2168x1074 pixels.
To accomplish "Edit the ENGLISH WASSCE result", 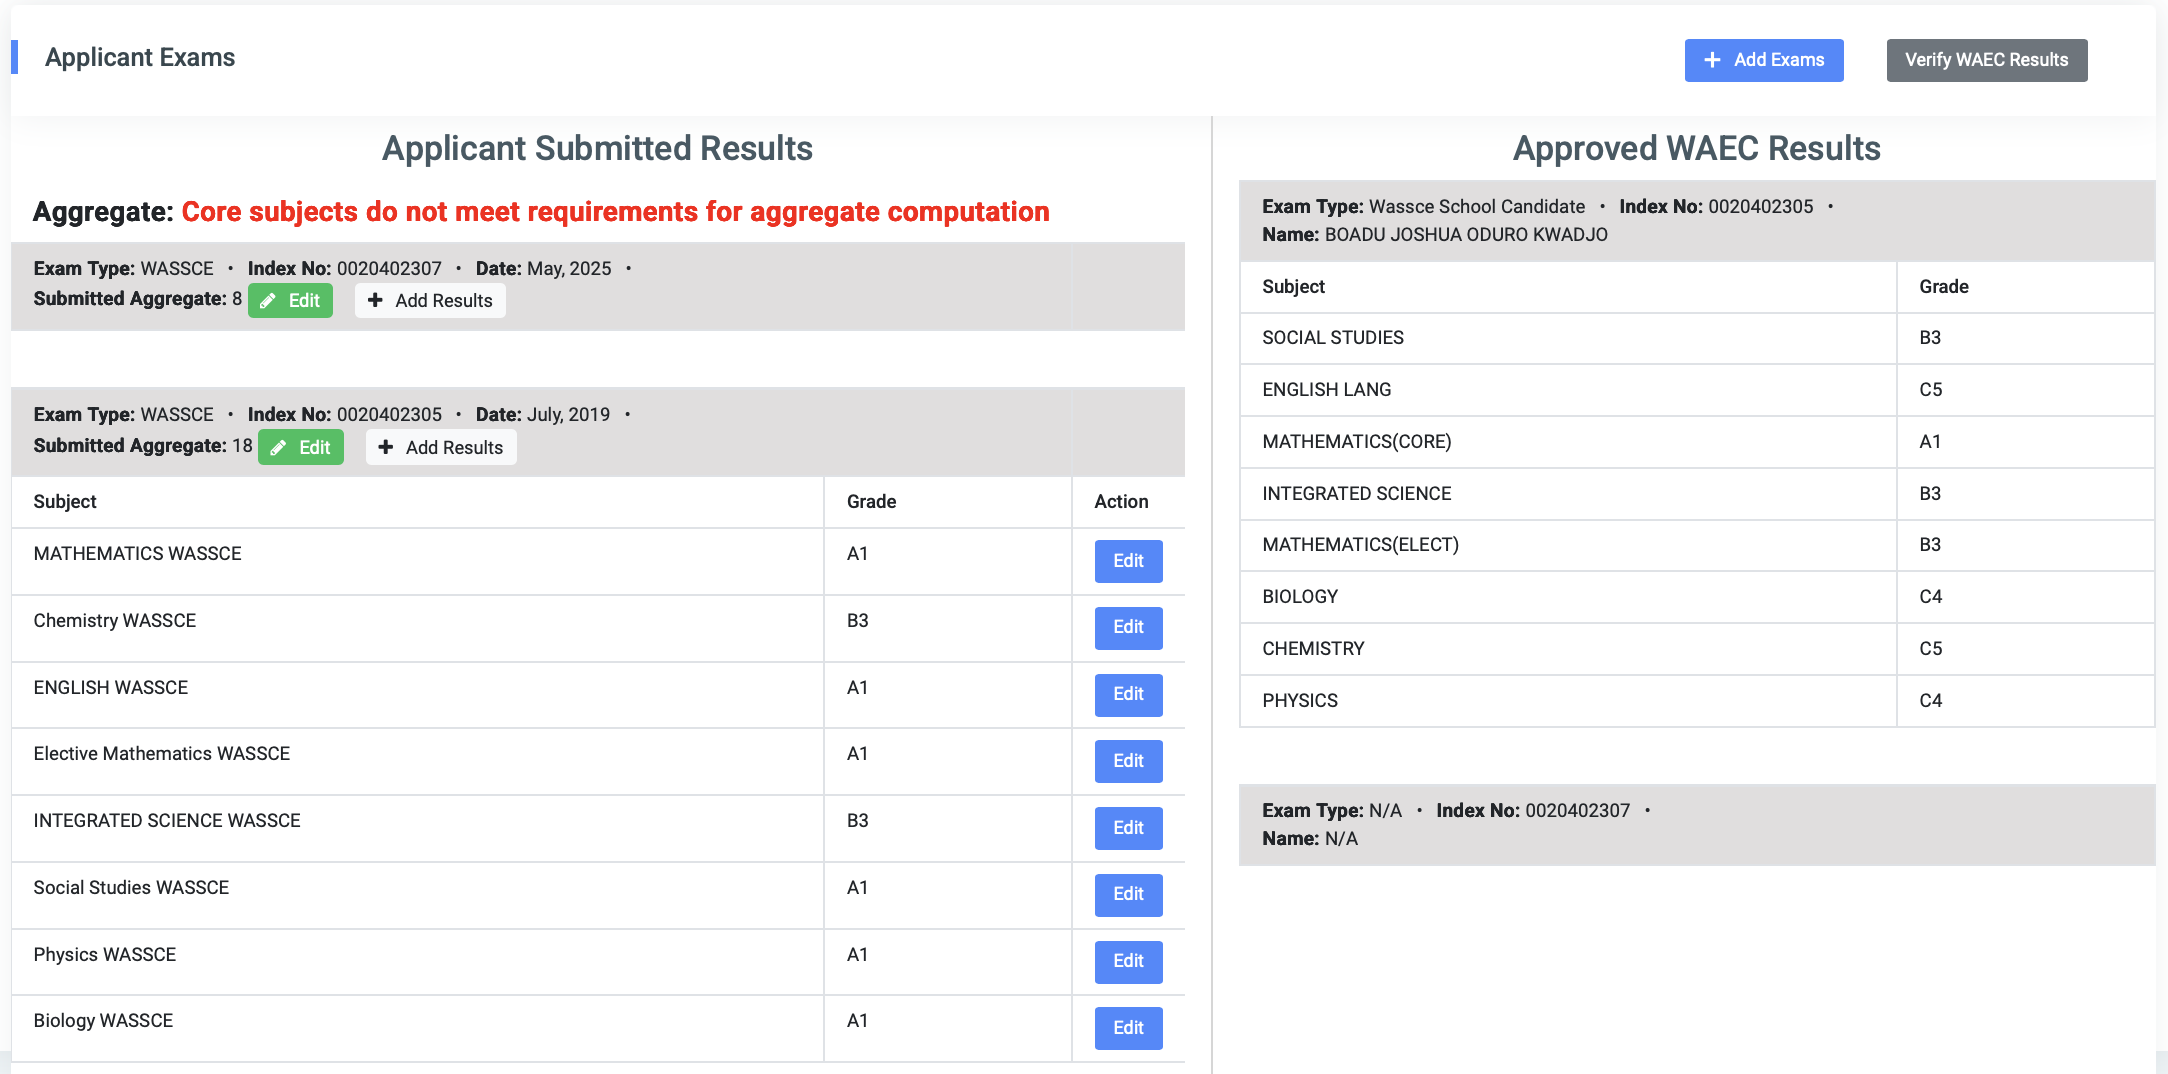I will 1128,695.
